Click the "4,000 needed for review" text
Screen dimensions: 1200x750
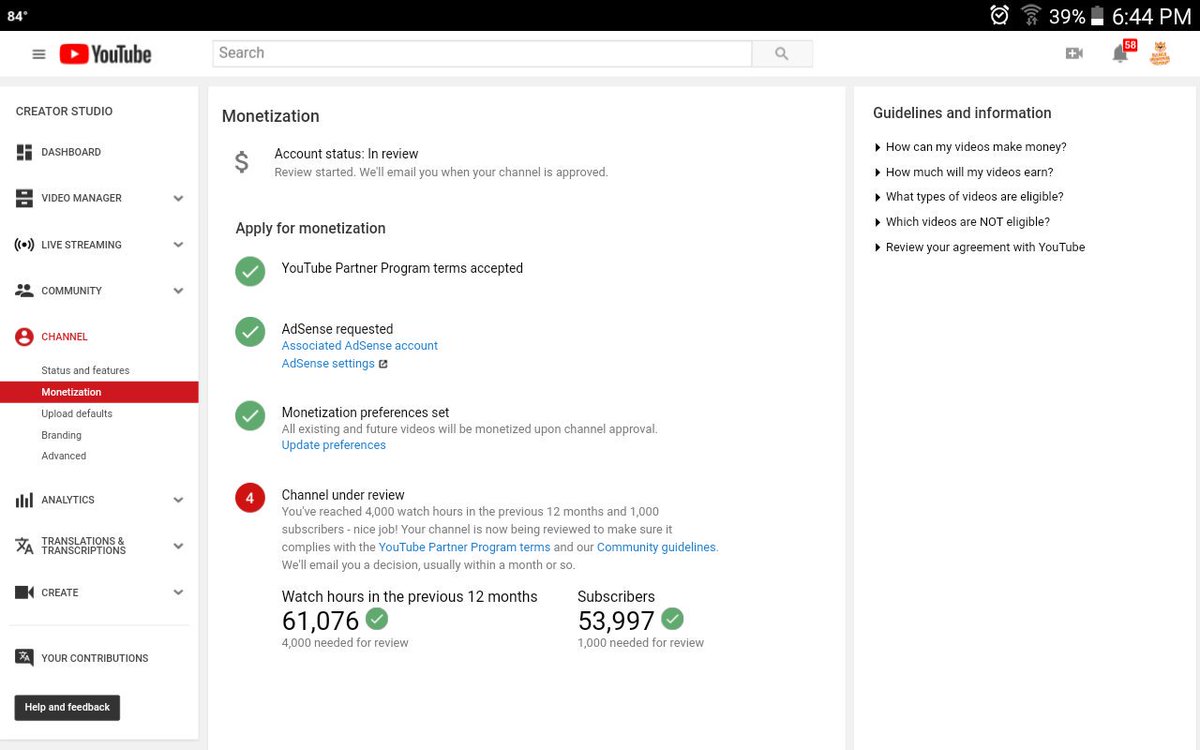pyautogui.click(x=345, y=643)
